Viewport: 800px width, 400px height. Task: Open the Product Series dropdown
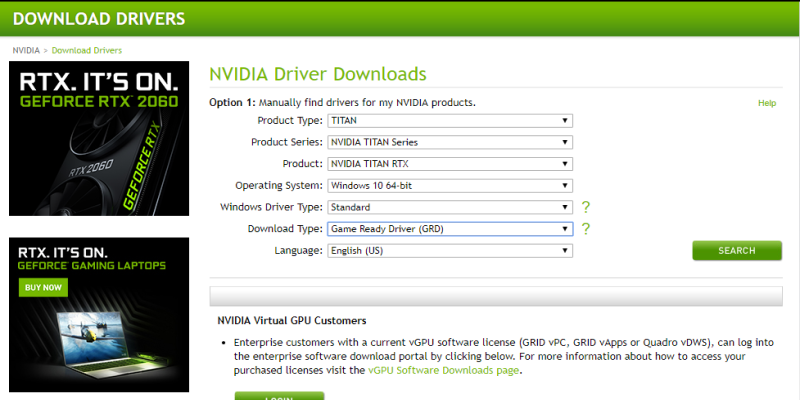tap(450, 142)
